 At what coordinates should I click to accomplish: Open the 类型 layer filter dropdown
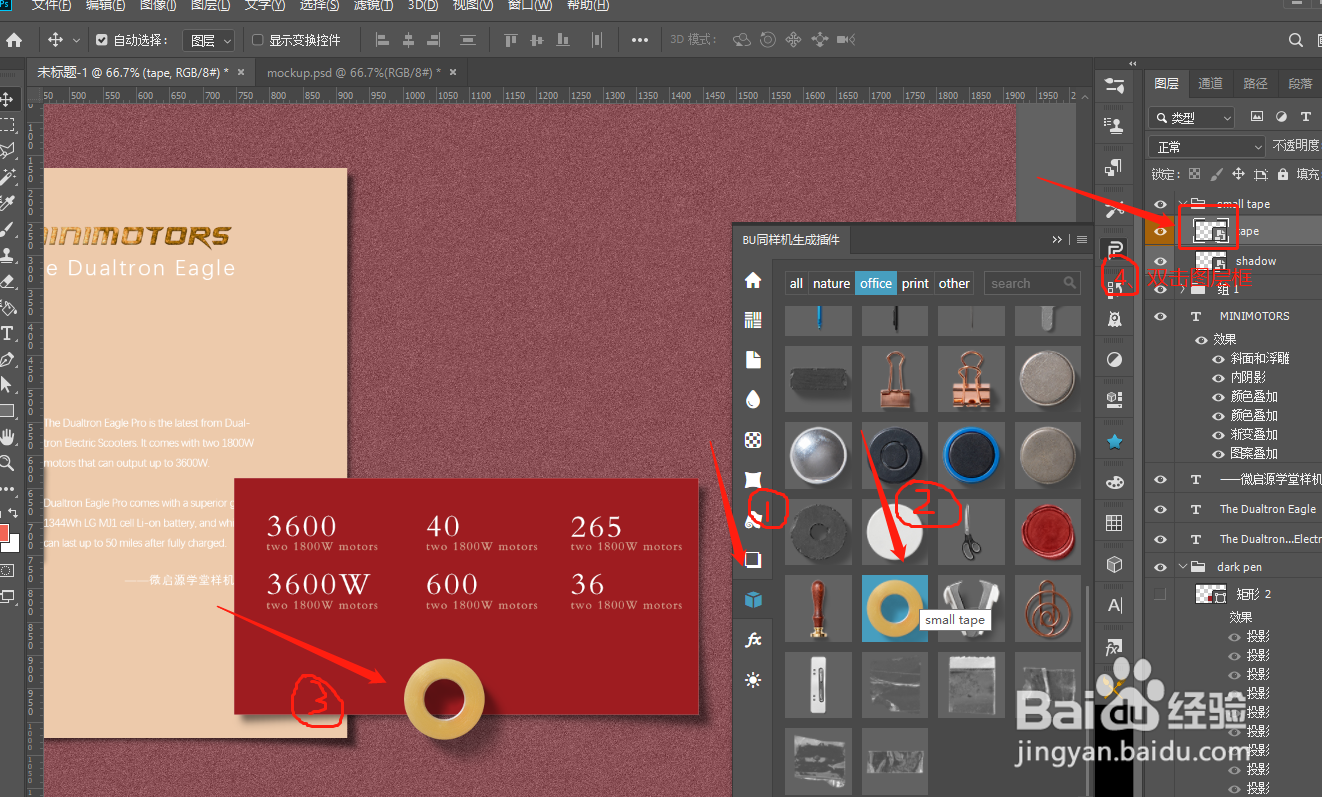1192,117
